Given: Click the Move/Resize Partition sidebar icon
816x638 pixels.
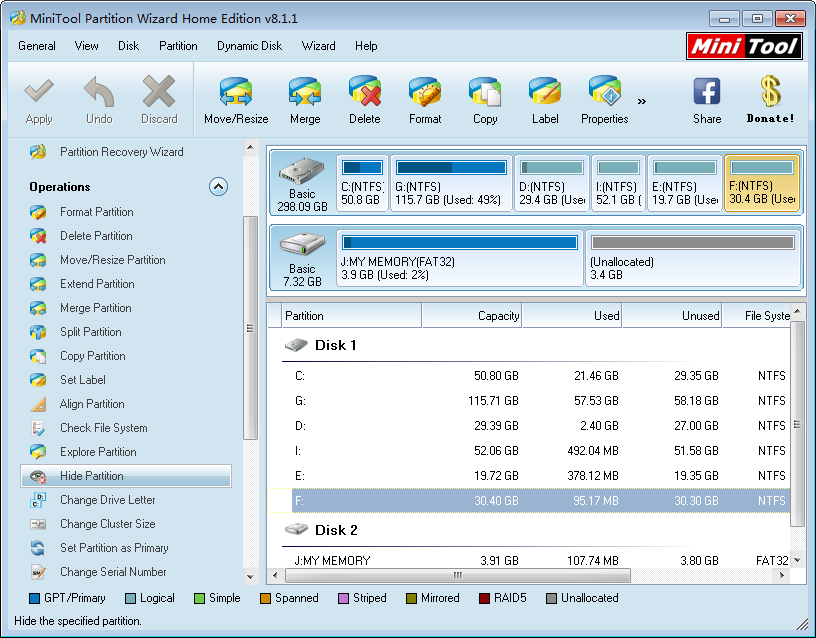Looking at the screenshot, I should [x=38, y=260].
